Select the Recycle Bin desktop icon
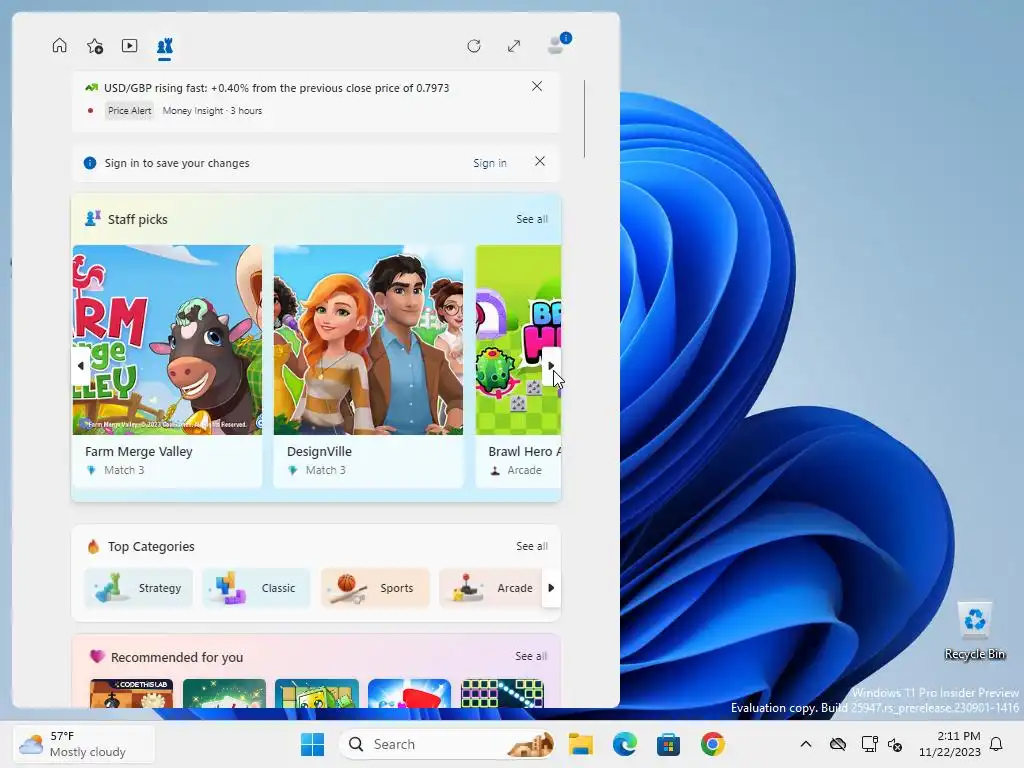Screen dimensions: 1024x768 coord(975,631)
